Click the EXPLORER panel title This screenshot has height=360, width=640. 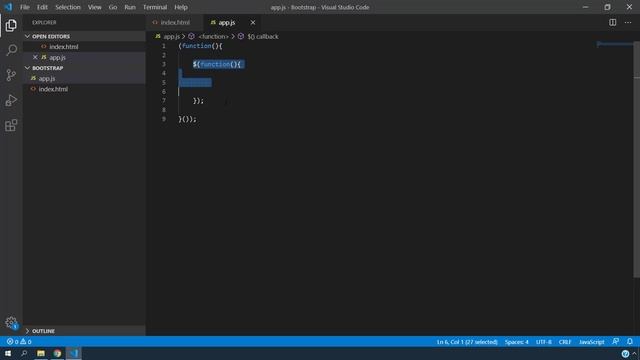tap(44, 22)
